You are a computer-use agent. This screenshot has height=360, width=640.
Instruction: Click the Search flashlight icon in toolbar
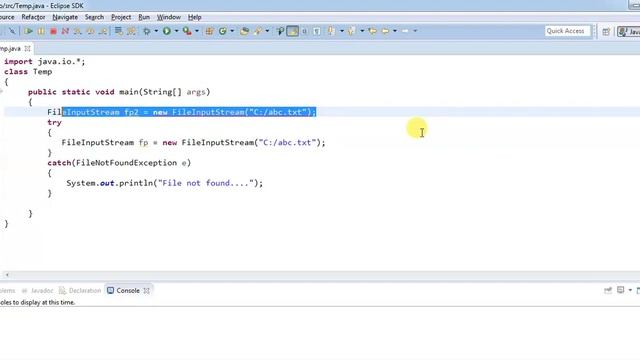tap(258, 31)
